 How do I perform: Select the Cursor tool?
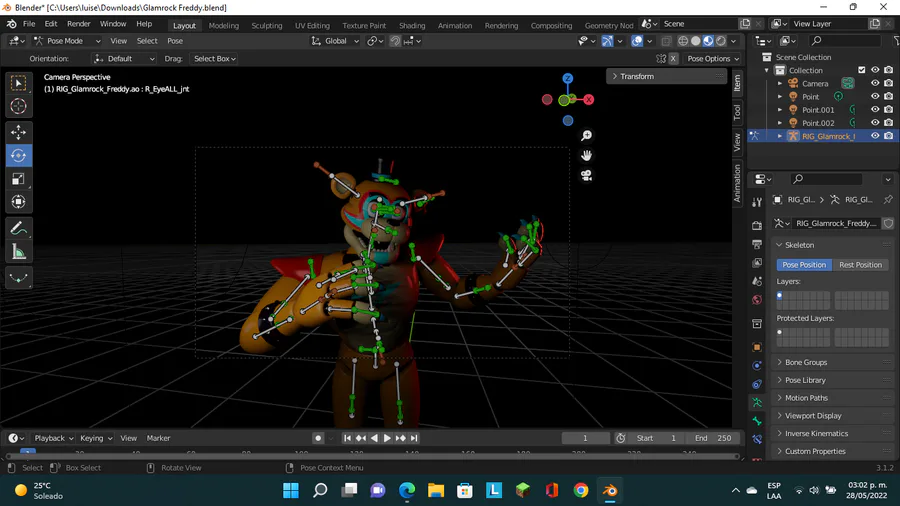click(18, 106)
